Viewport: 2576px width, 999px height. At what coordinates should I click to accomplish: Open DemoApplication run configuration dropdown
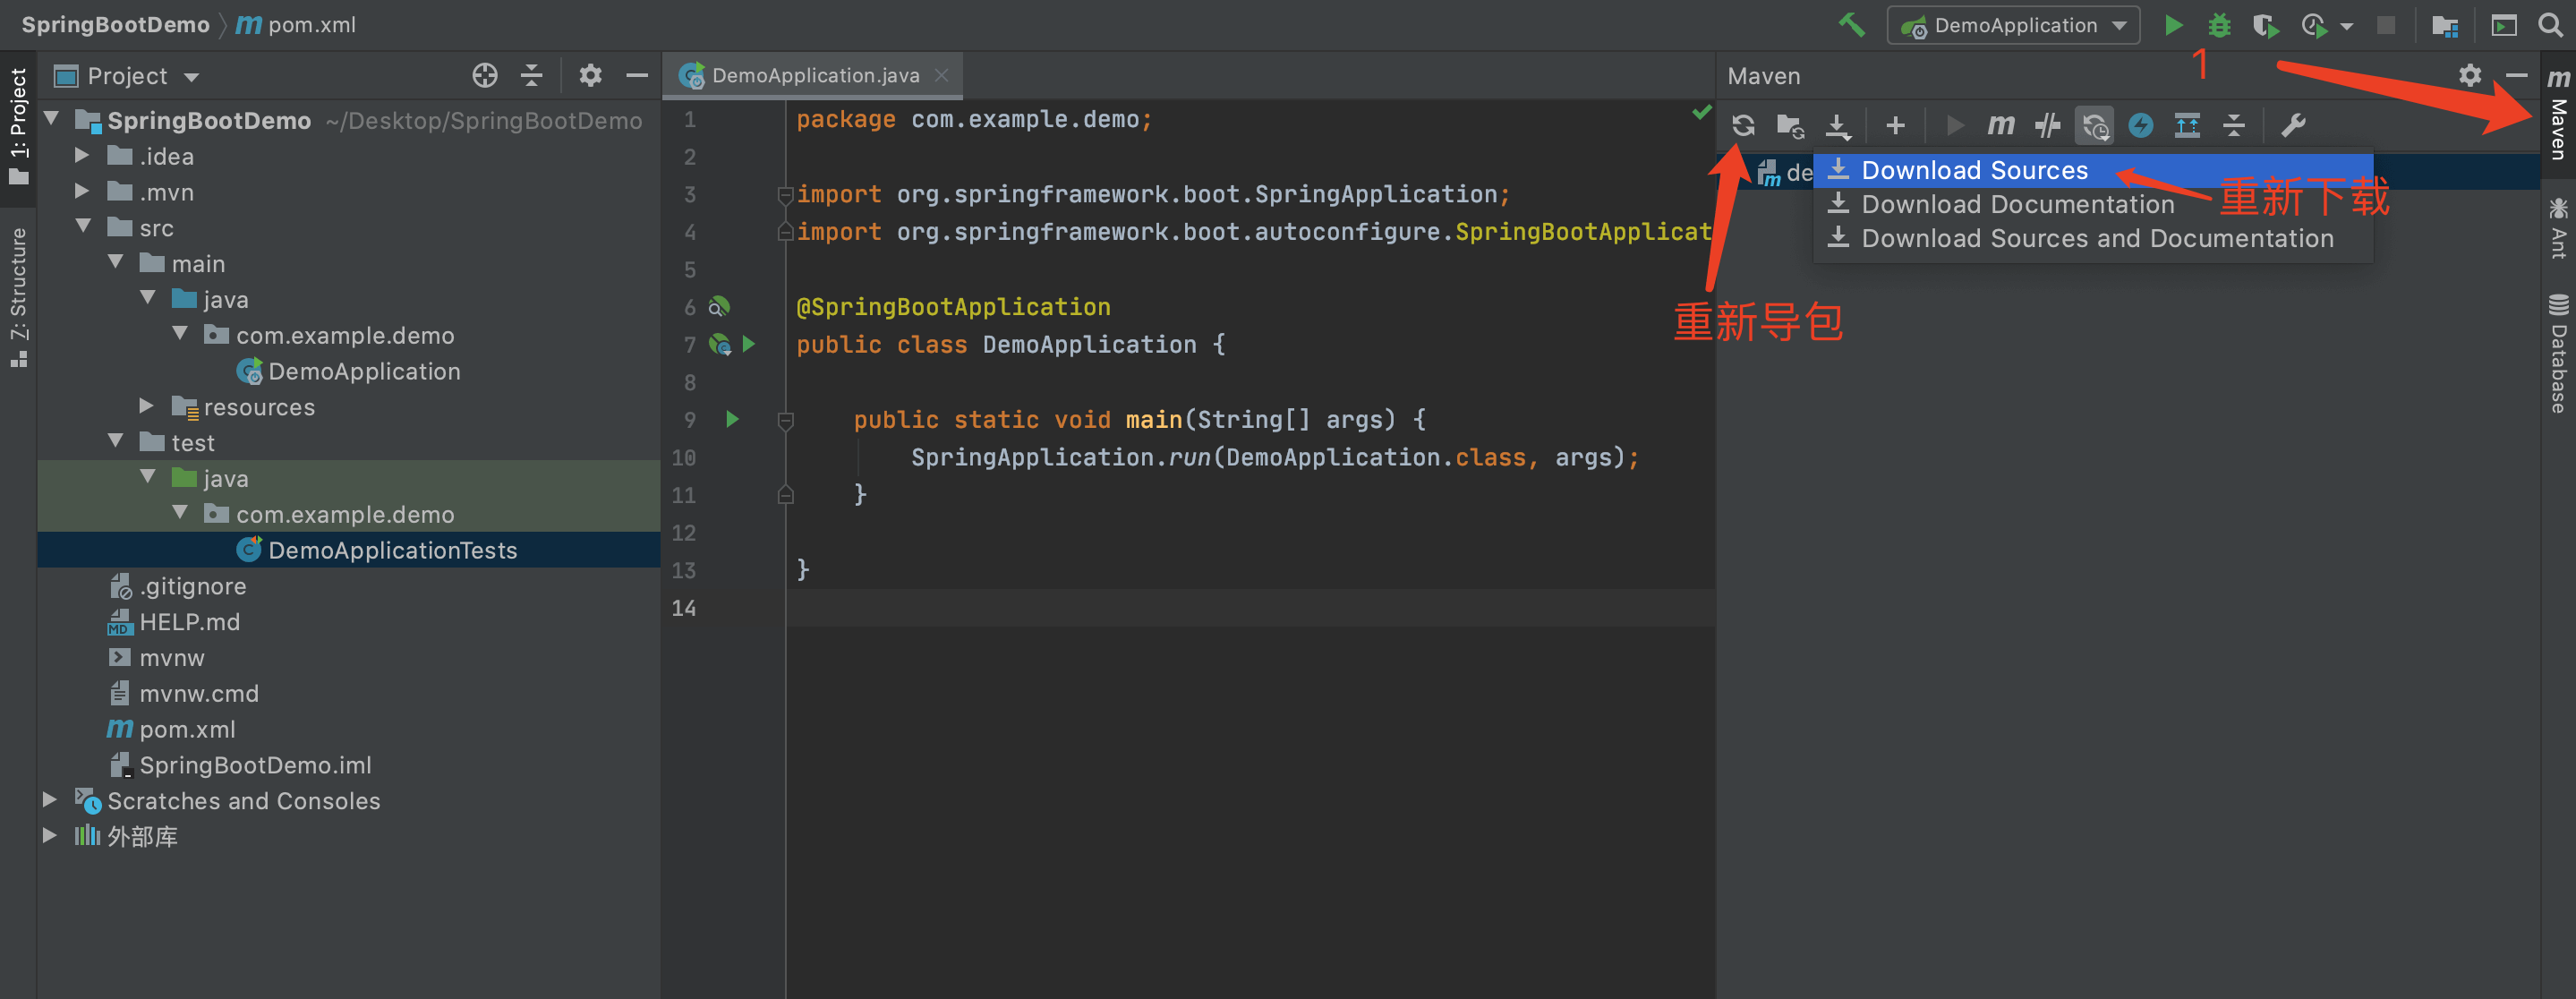pos(2013,25)
